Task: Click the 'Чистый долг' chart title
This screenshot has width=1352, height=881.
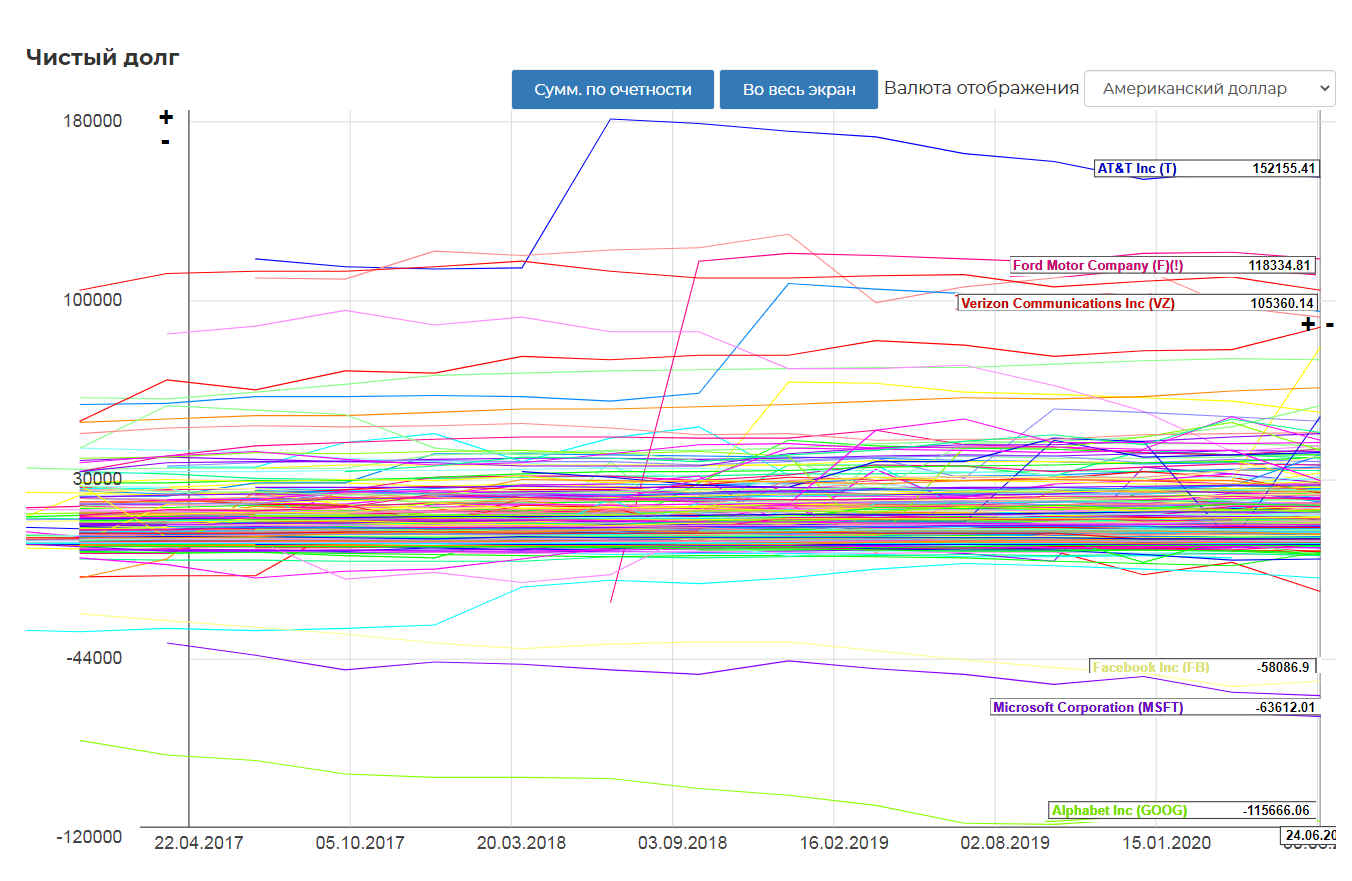Action: pyautogui.click(x=103, y=57)
